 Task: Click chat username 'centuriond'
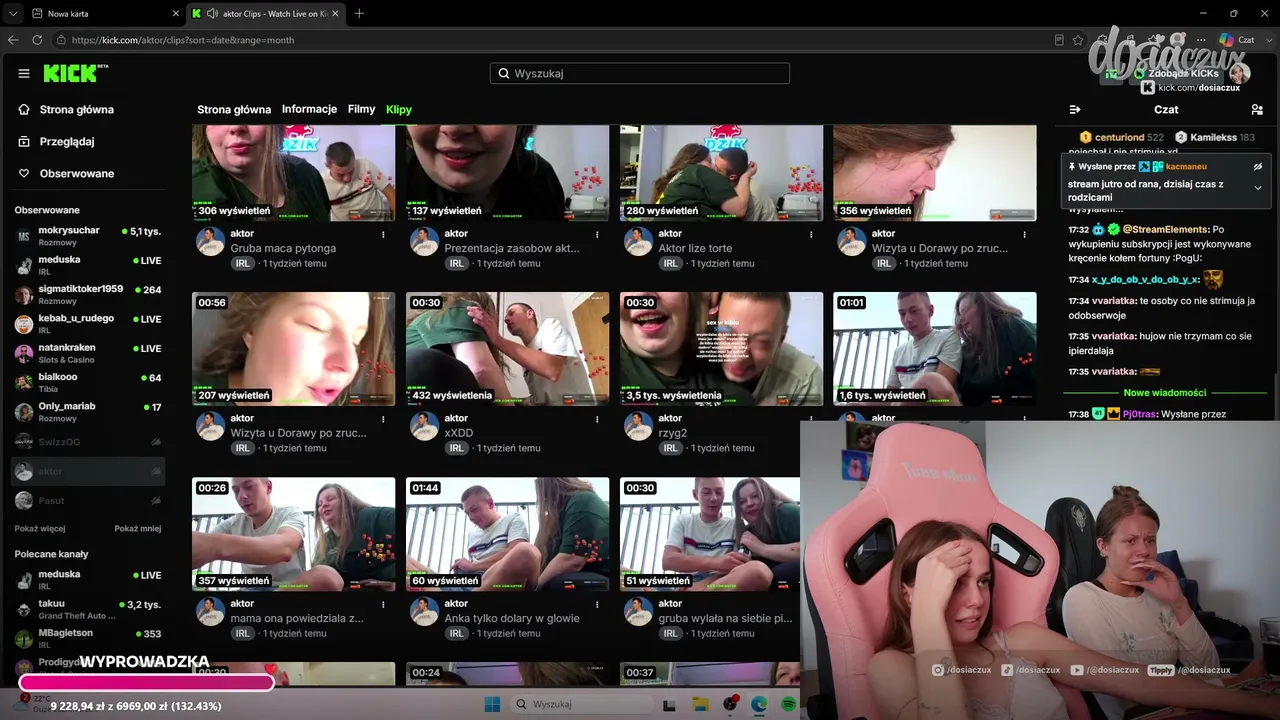coord(1119,137)
